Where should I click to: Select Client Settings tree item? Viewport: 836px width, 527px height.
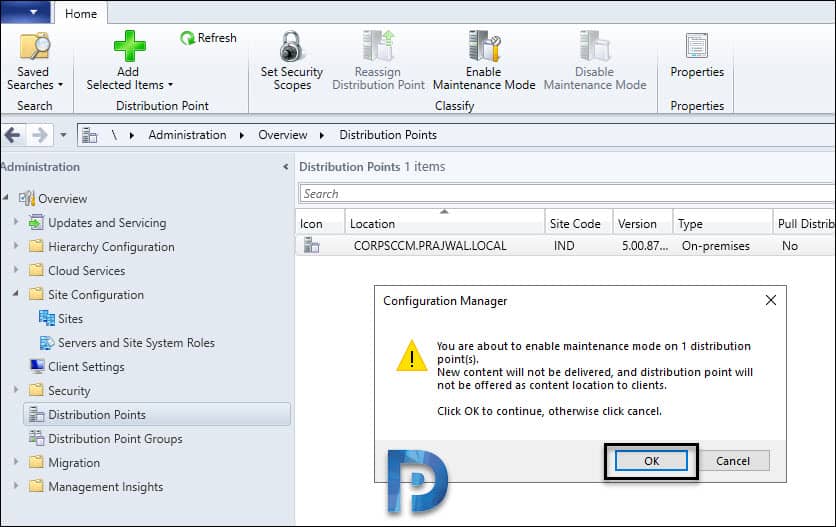86,366
